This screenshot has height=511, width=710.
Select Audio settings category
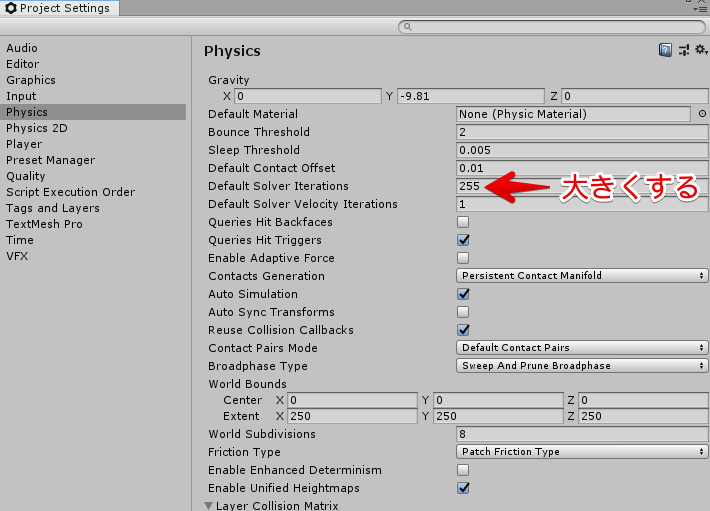[x=93, y=48]
